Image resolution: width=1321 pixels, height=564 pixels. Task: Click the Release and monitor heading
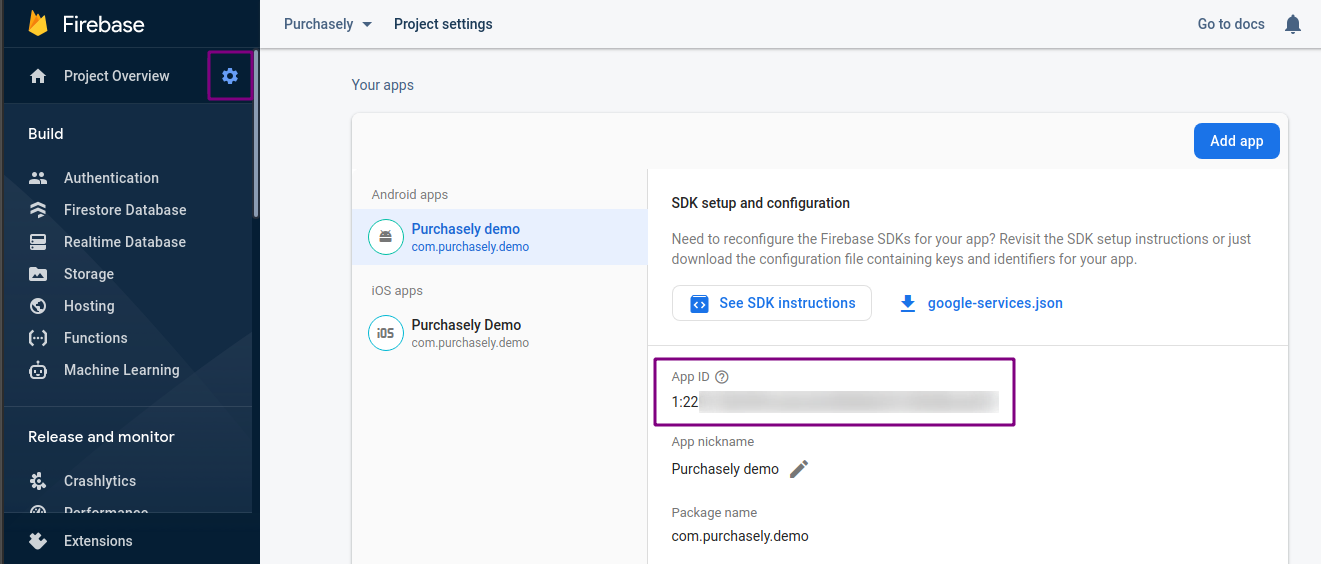coord(101,437)
